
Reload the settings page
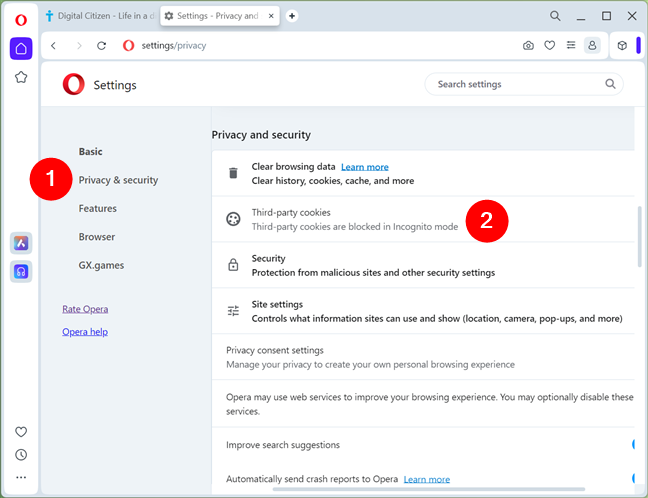click(102, 45)
